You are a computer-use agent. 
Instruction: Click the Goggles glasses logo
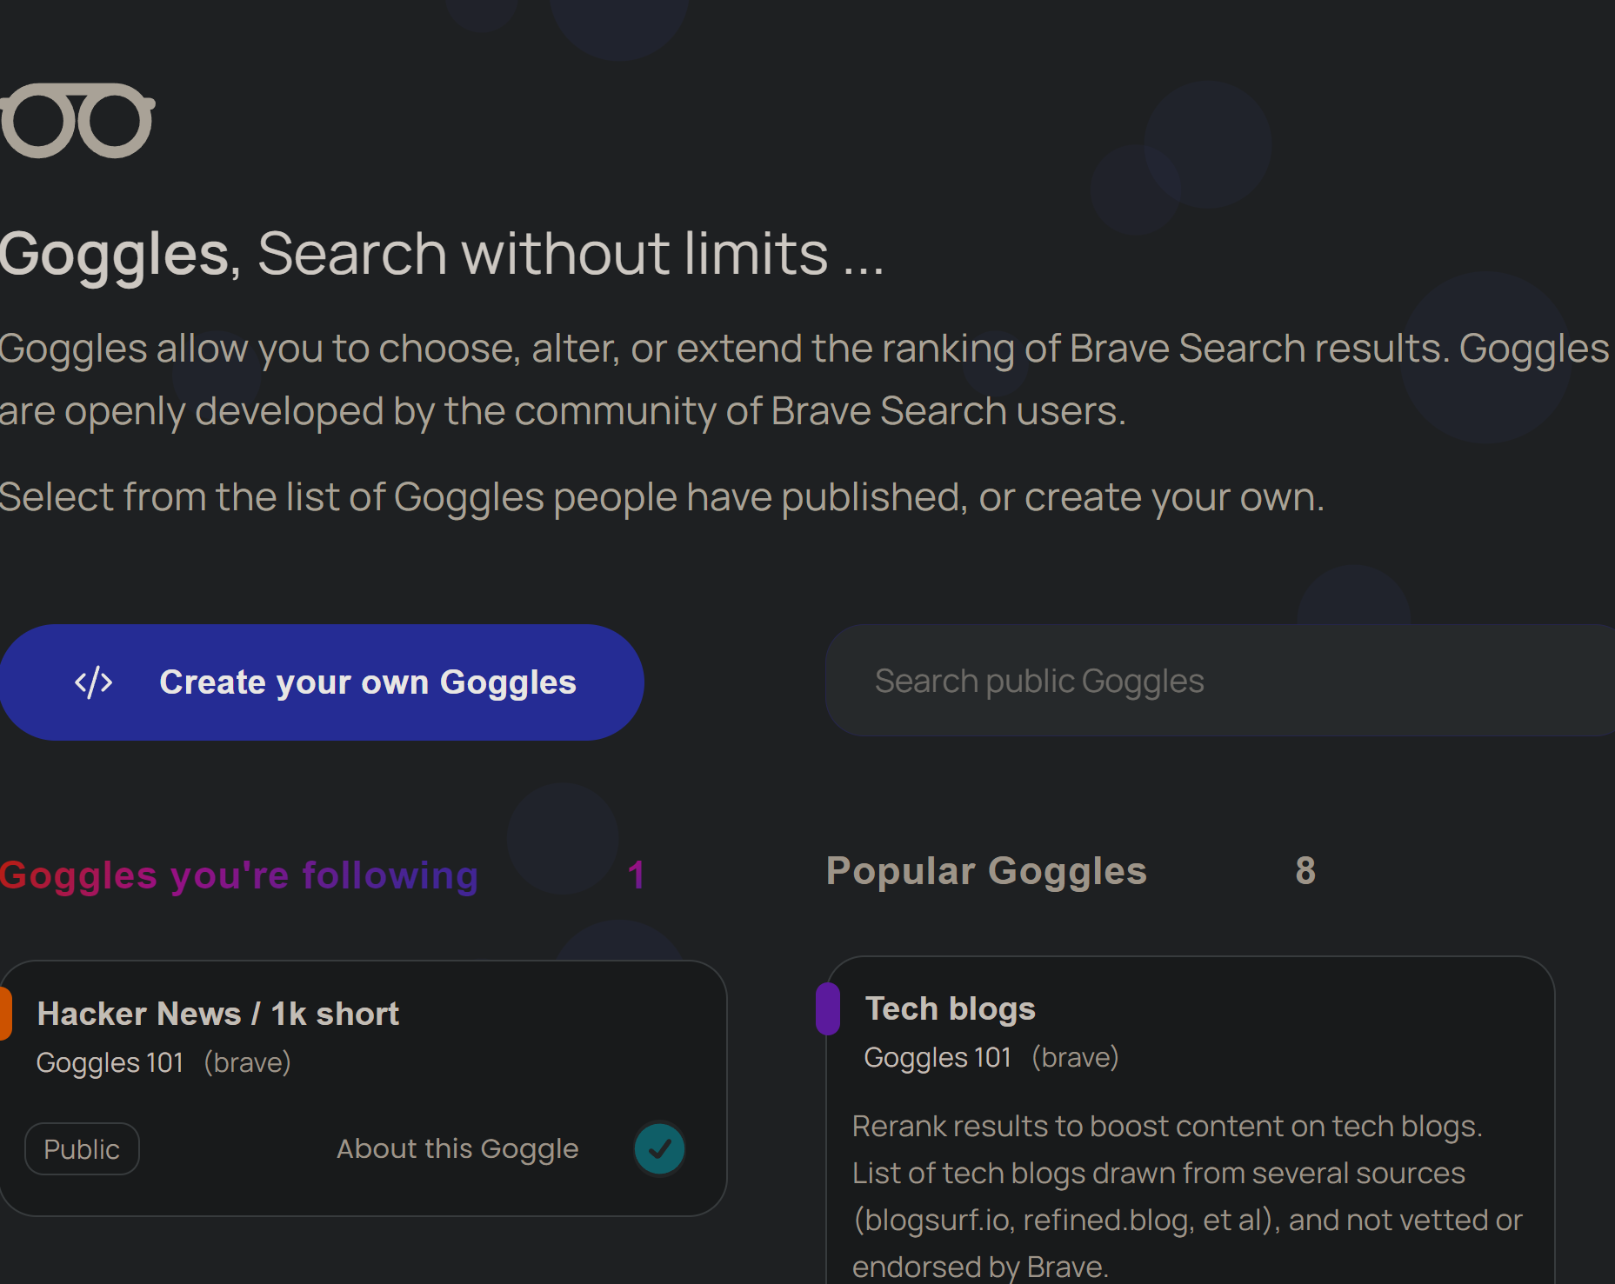[77, 120]
